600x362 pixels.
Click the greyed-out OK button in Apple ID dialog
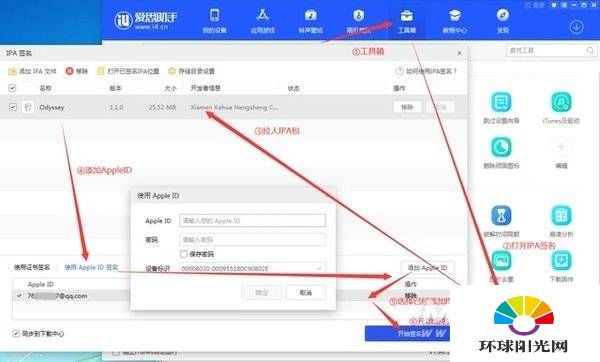pos(262,293)
